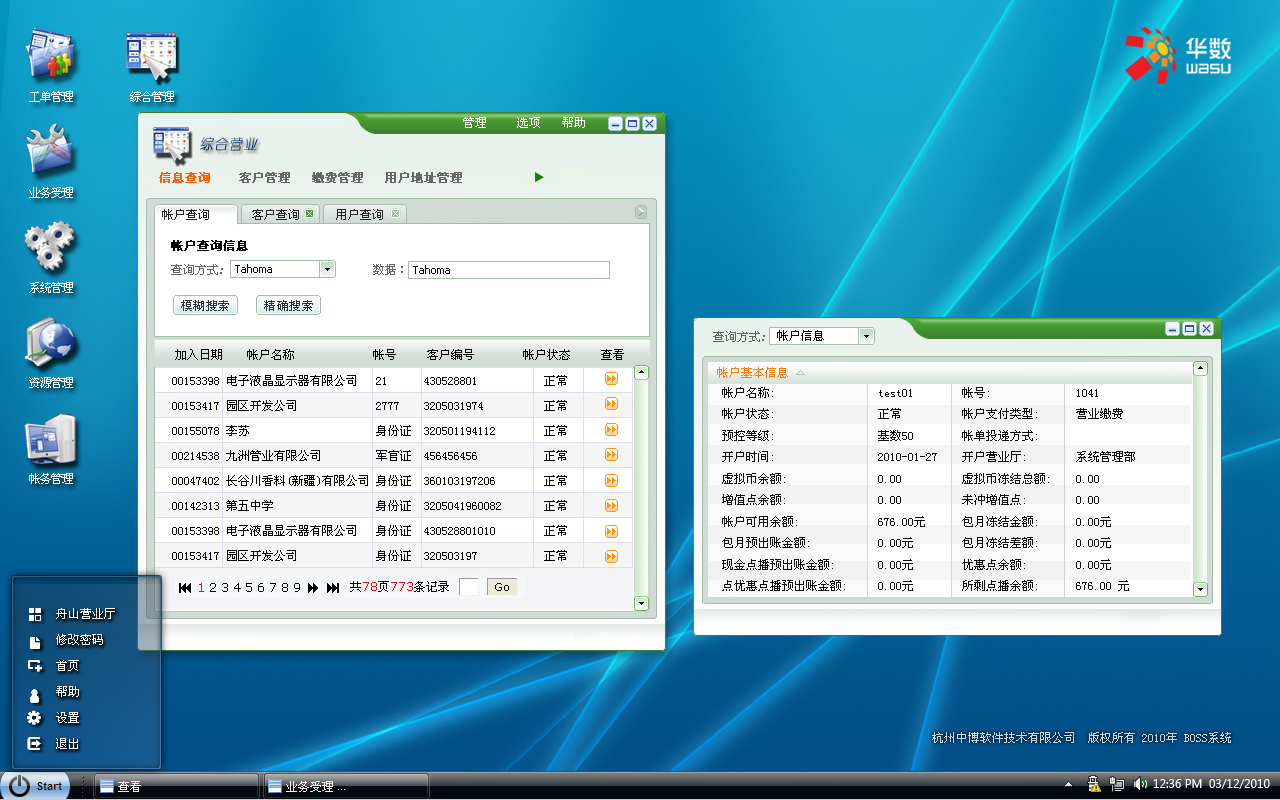This screenshot has height=800, width=1280.
Task: Click view icon for 长谷川香料 row
Action: point(611,479)
